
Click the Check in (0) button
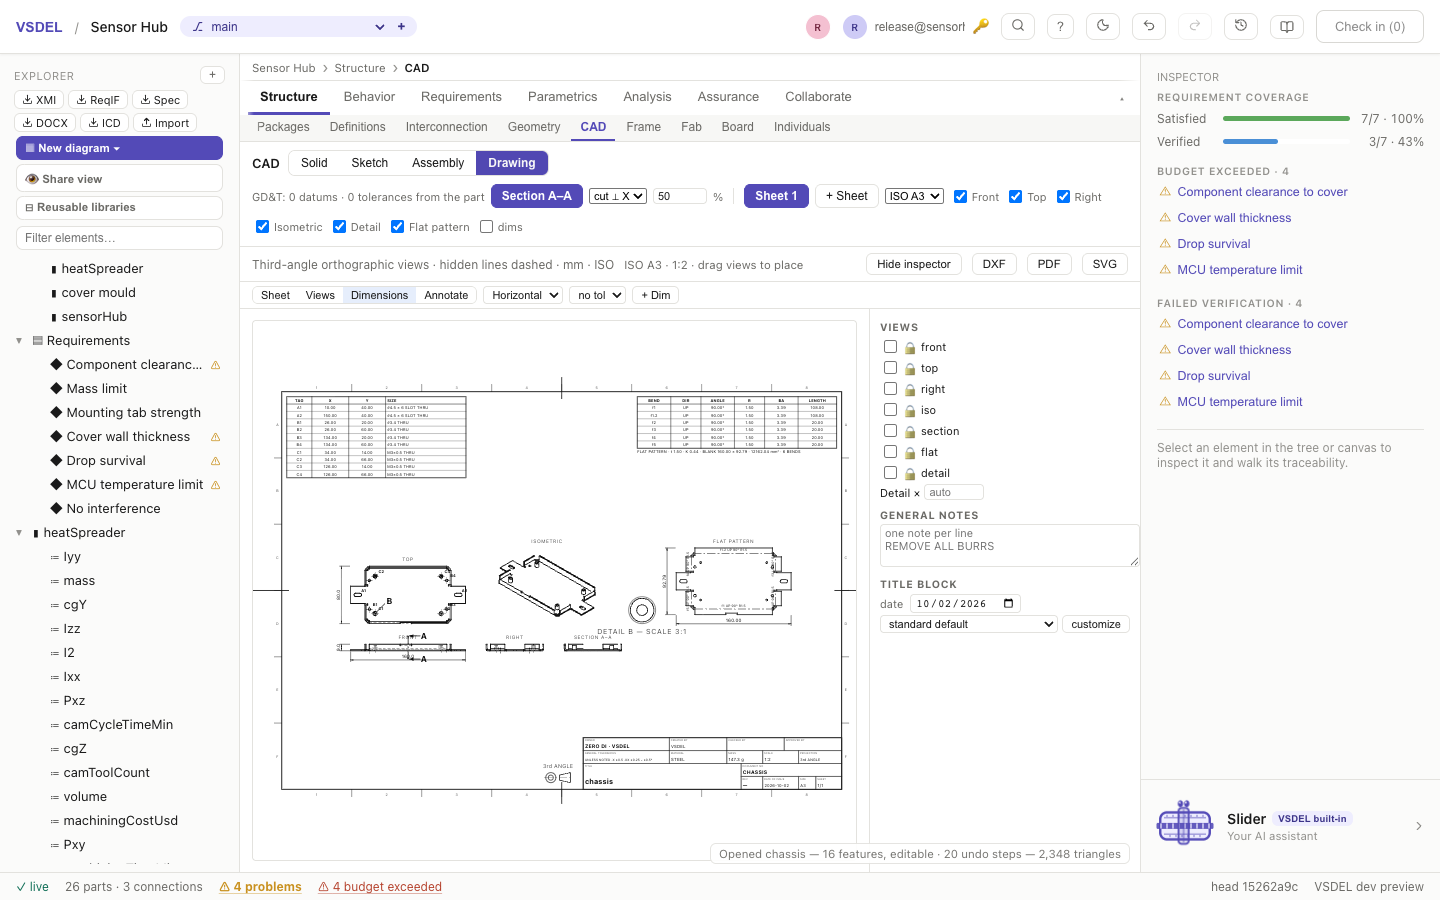coord(1370,26)
